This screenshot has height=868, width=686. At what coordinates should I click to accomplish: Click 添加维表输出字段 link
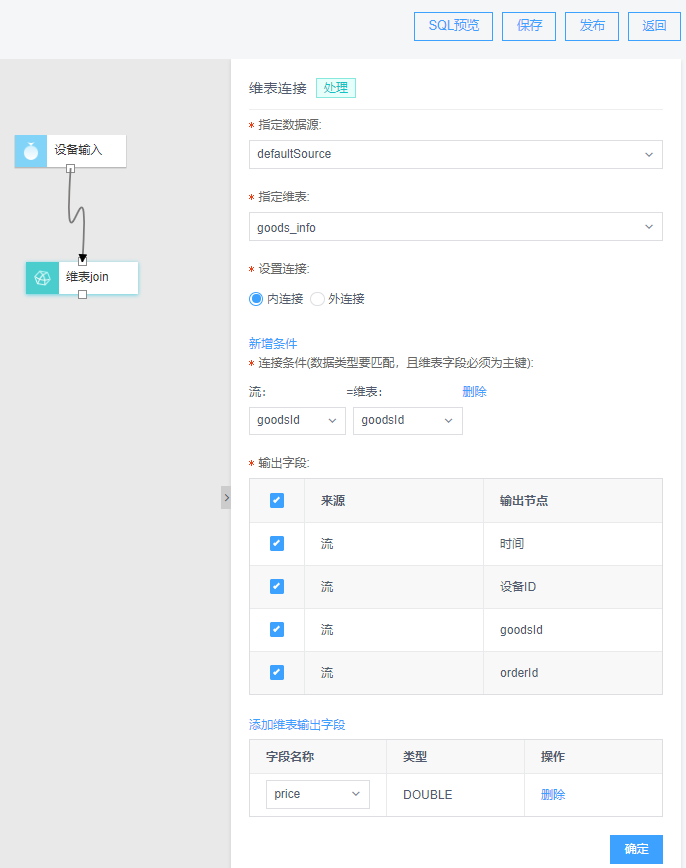297,725
